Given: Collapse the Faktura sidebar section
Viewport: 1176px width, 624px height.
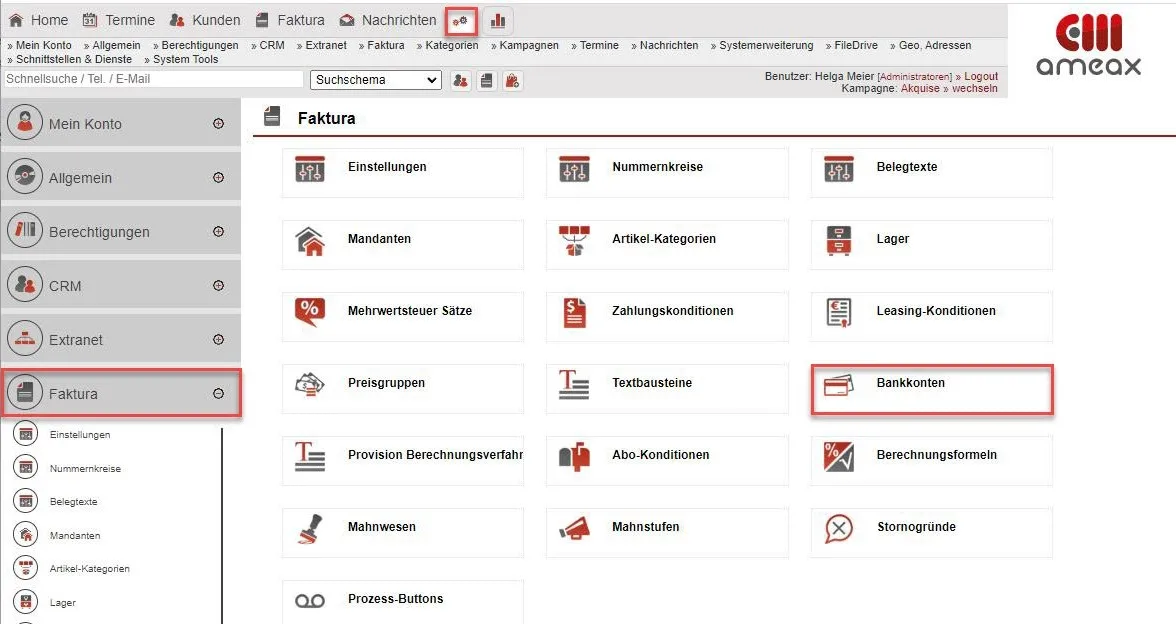Looking at the screenshot, I should pyautogui.click(x=218, y=394).
